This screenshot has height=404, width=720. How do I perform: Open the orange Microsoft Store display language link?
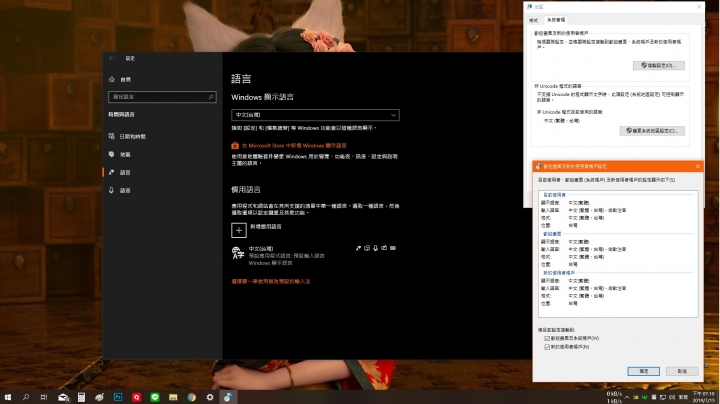click(294, 146)
